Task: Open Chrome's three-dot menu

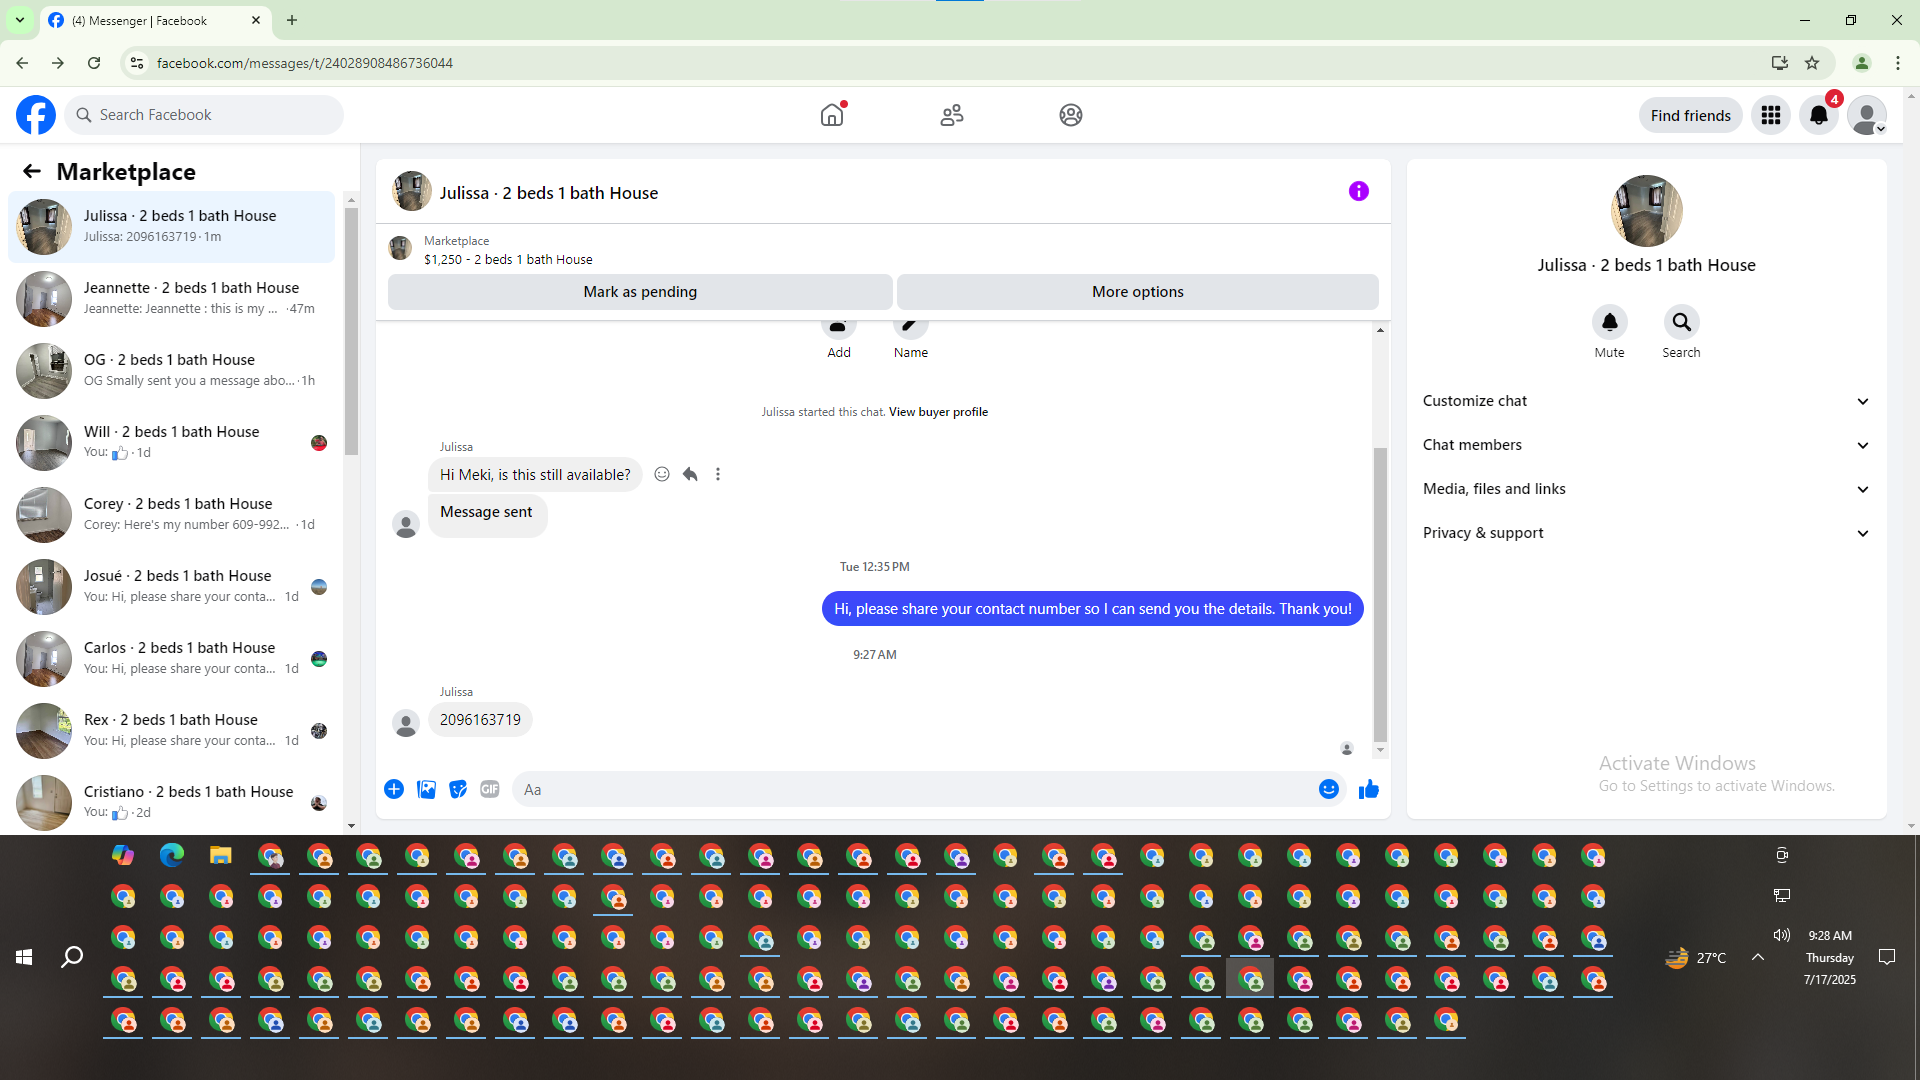Action: tap(1898, 63)
